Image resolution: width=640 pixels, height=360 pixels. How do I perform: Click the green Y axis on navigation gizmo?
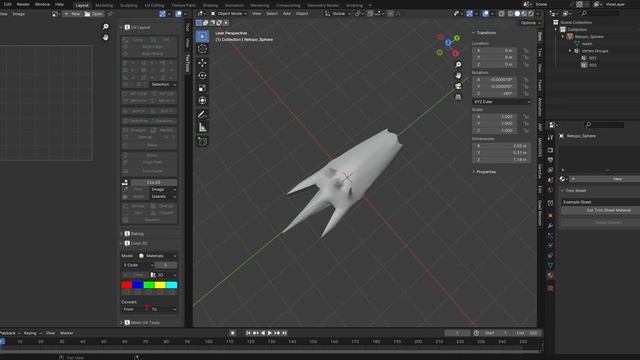click(457, 38)
